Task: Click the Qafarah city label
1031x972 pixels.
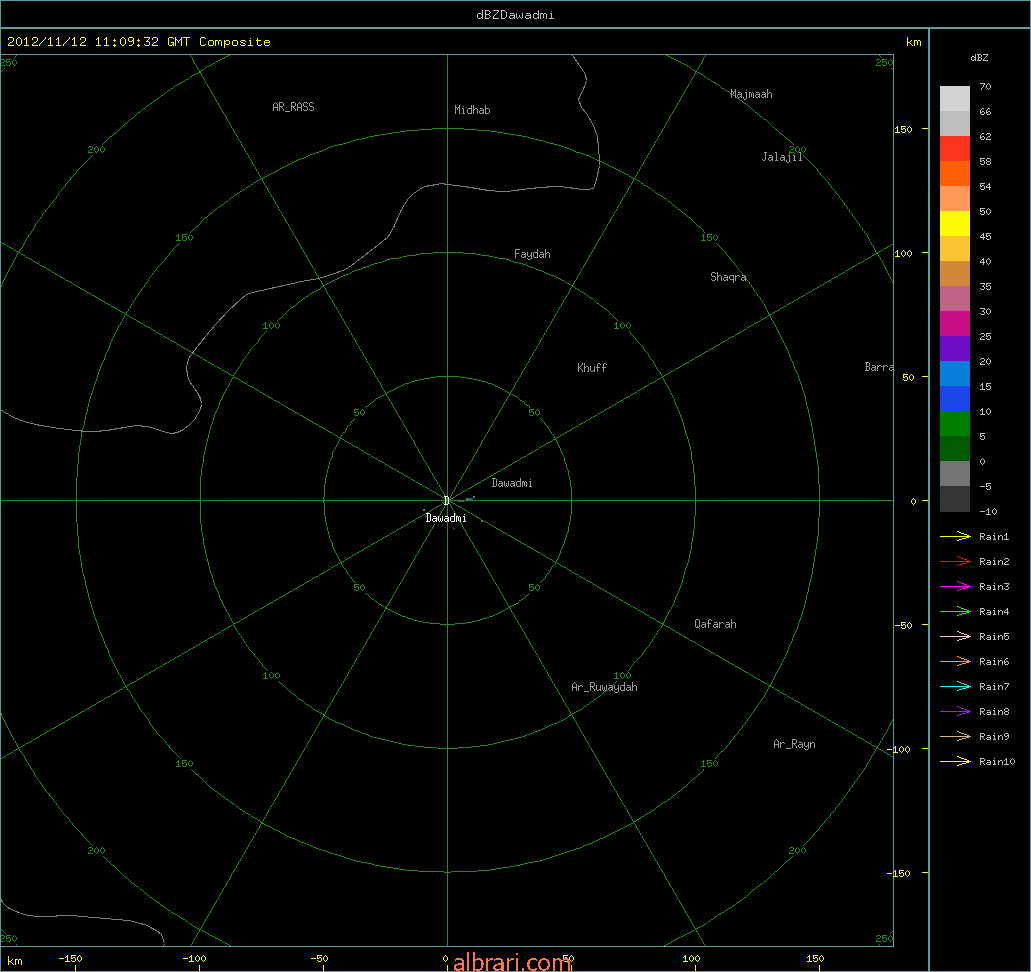Action: coord(715,624)
